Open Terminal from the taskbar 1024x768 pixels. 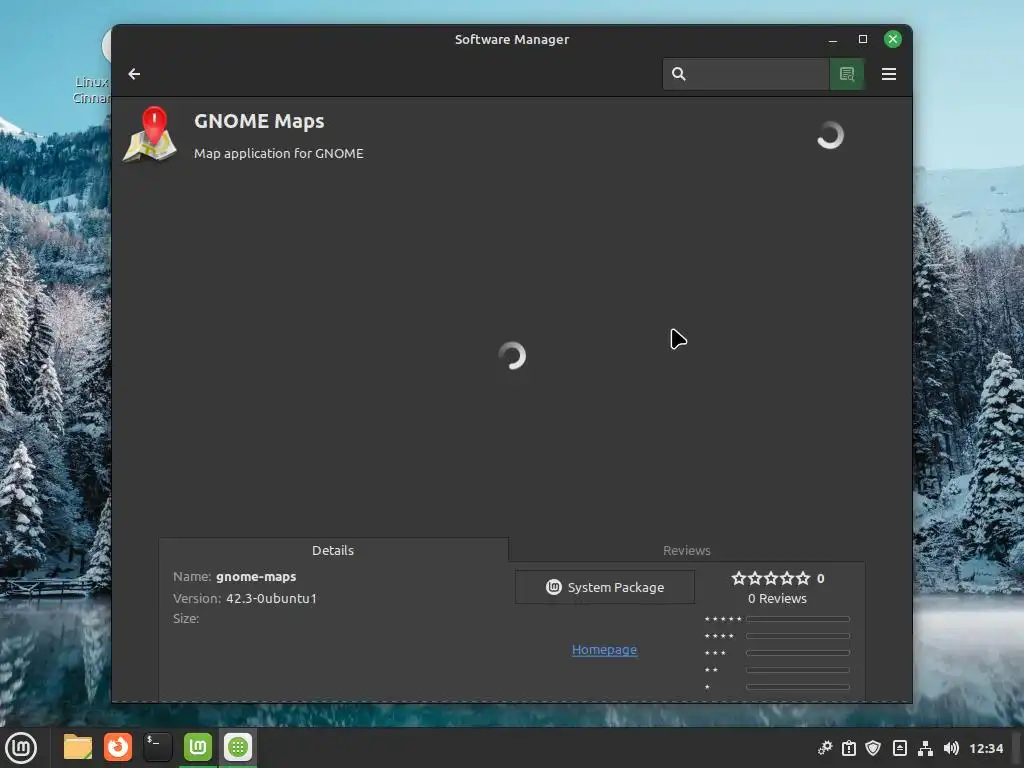157,747
